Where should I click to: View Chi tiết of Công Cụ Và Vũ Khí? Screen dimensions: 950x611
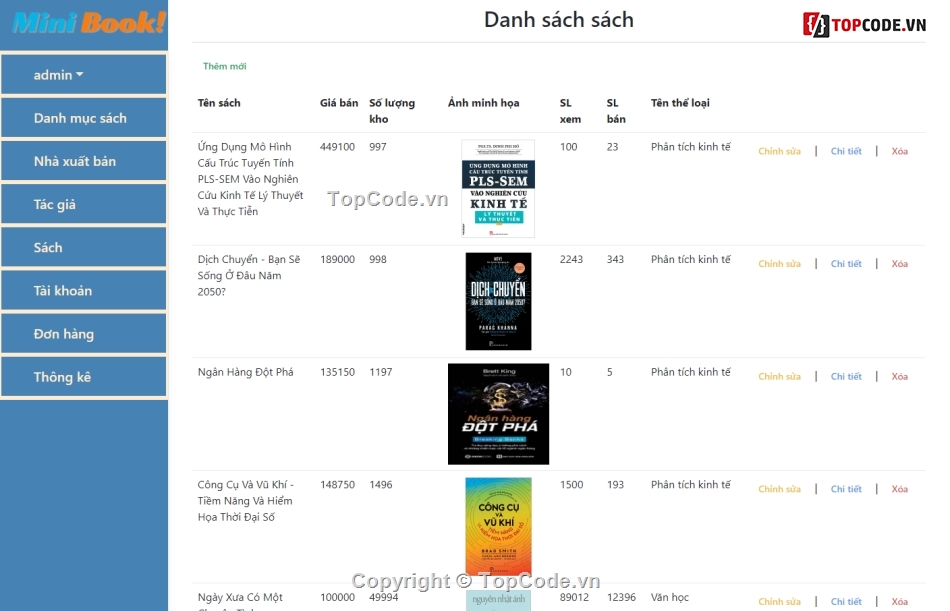point(846,488)
